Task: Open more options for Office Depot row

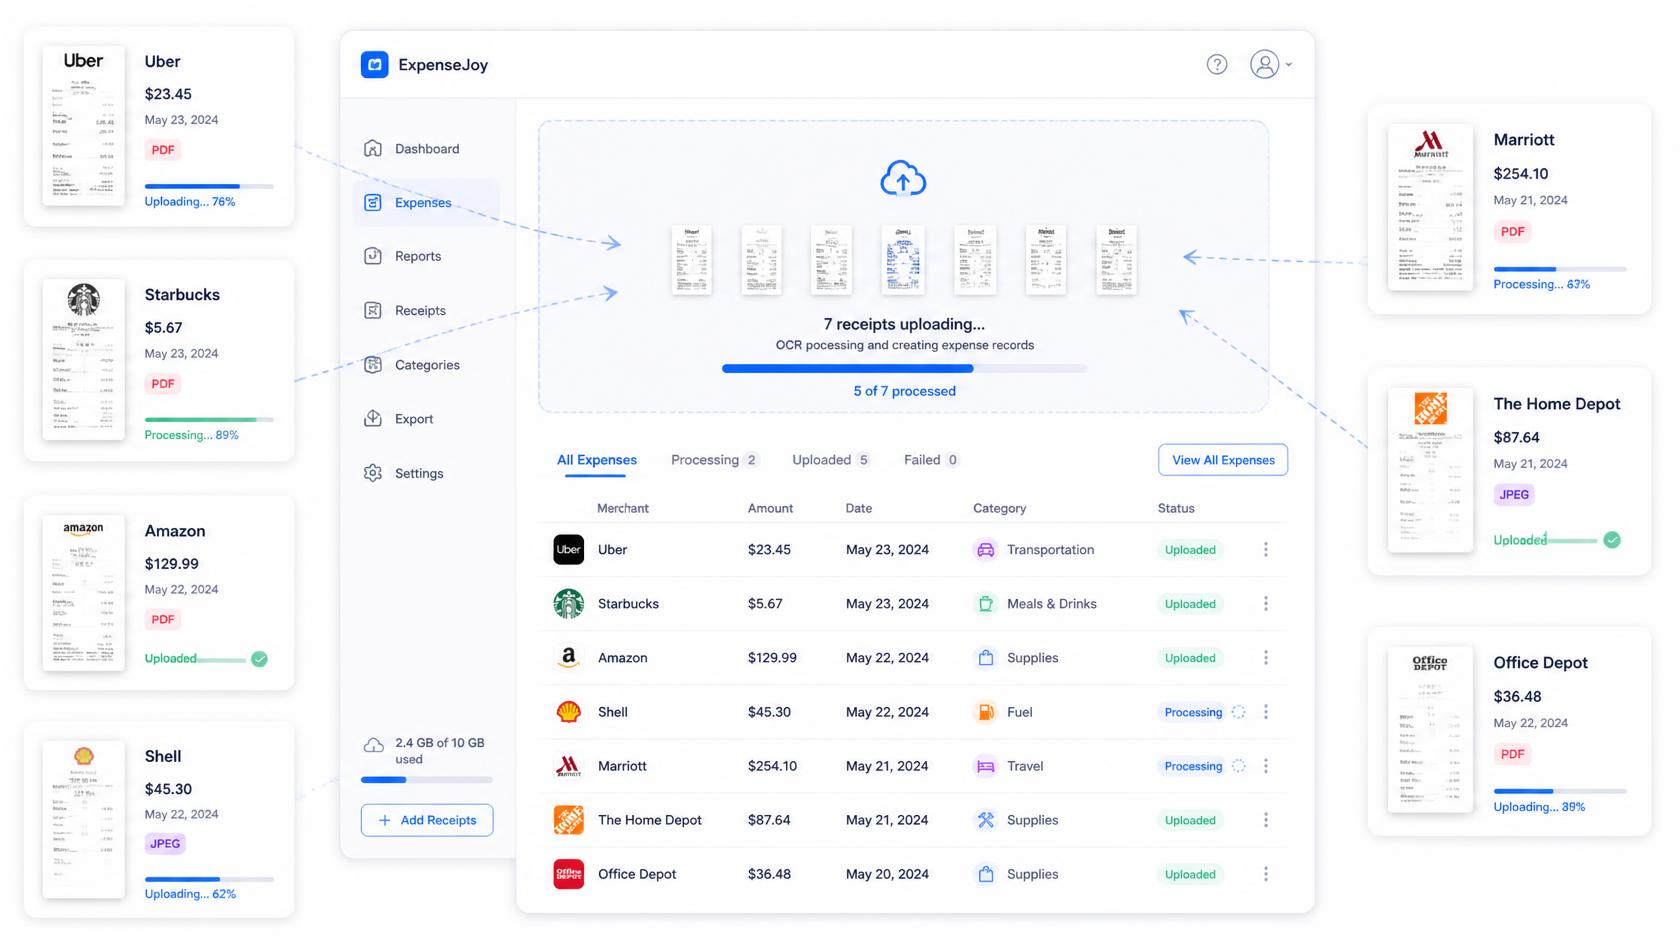Action: (1266, 874)
